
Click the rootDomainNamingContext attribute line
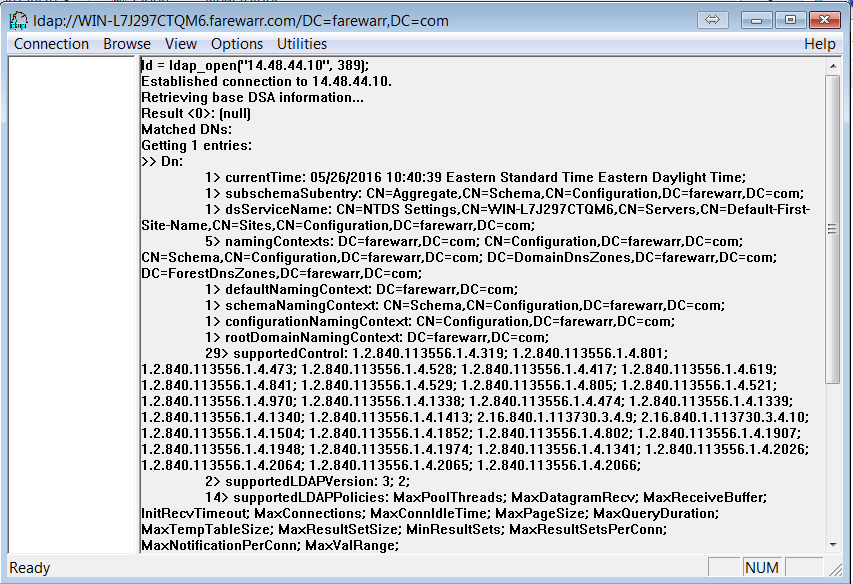377,338
